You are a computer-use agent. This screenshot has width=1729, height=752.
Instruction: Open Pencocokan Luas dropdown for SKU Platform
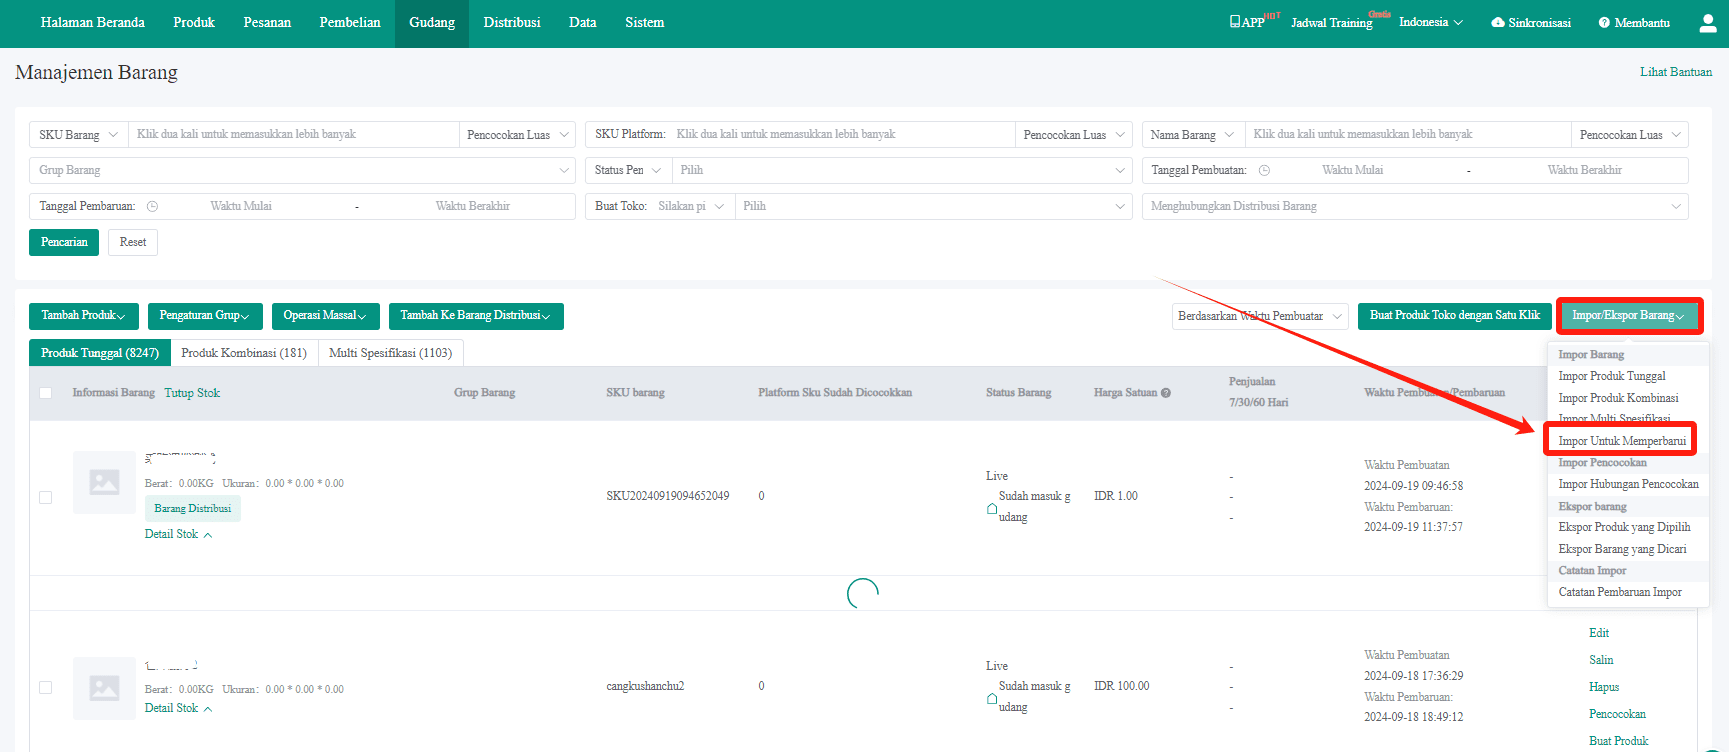(x=1074, y=134)
